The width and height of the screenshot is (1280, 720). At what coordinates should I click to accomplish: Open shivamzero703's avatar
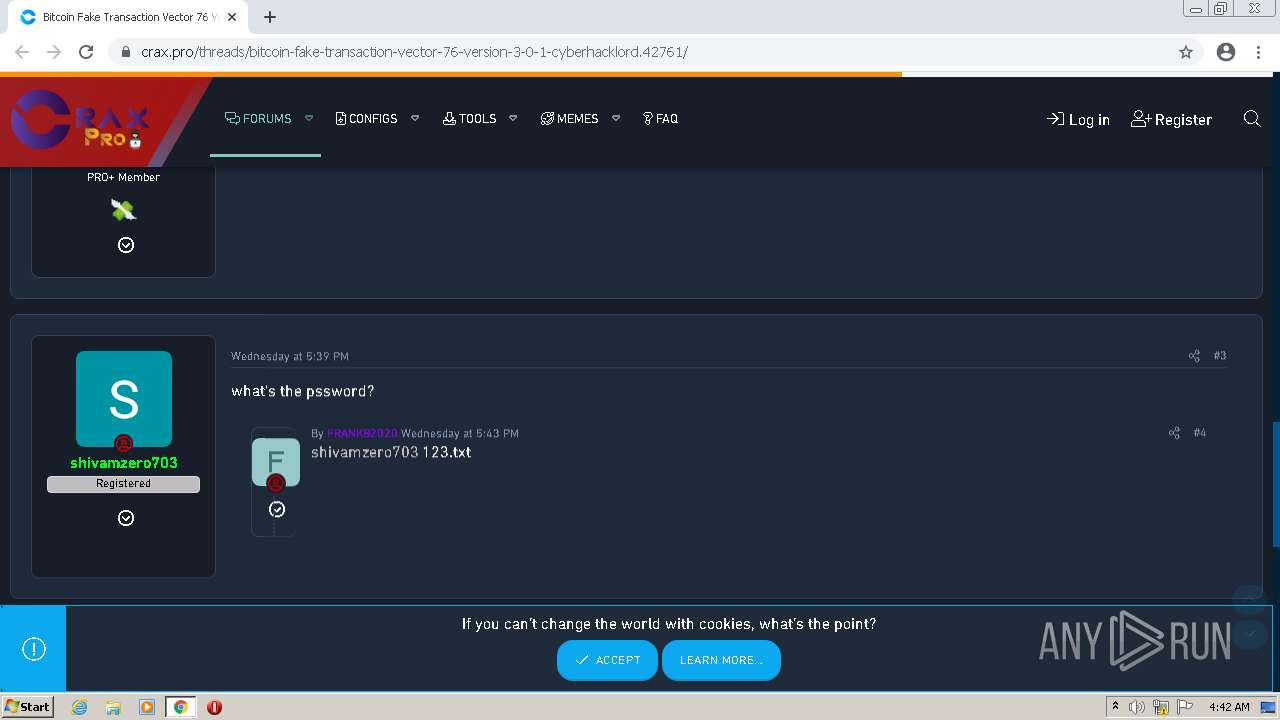(x=124, y=399)
